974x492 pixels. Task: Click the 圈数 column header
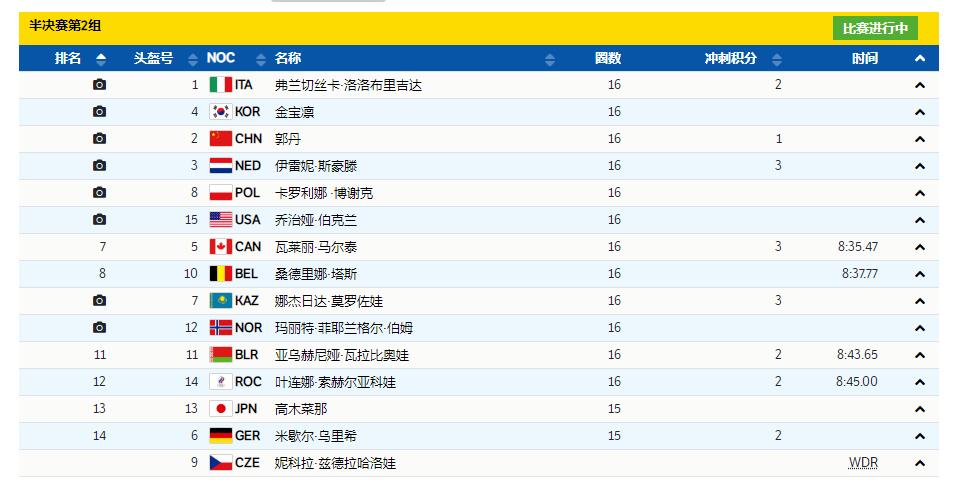[608, 58]
